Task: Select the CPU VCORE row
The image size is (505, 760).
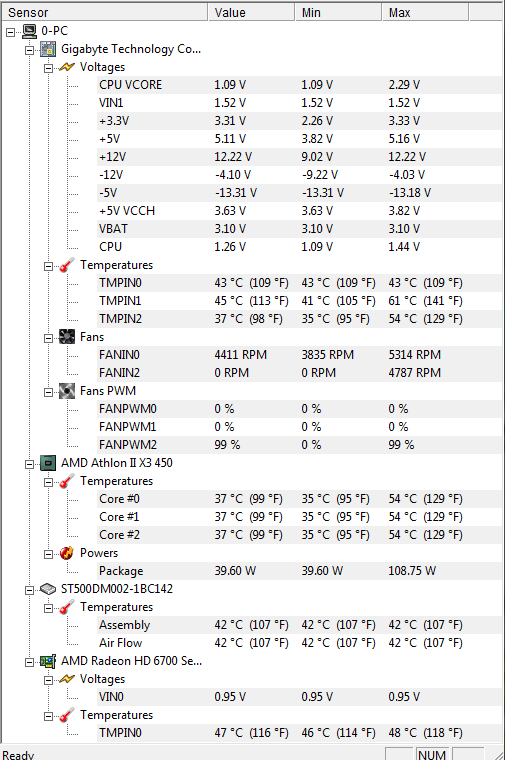Action: point(300,85)
